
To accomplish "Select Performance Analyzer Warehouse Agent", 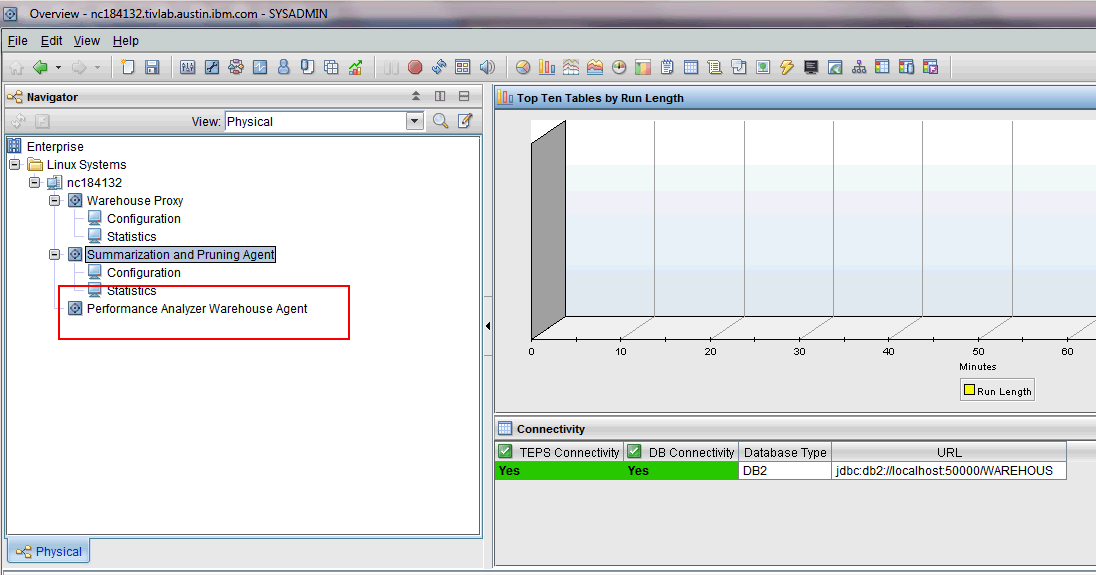I will [x=197, y=309].
